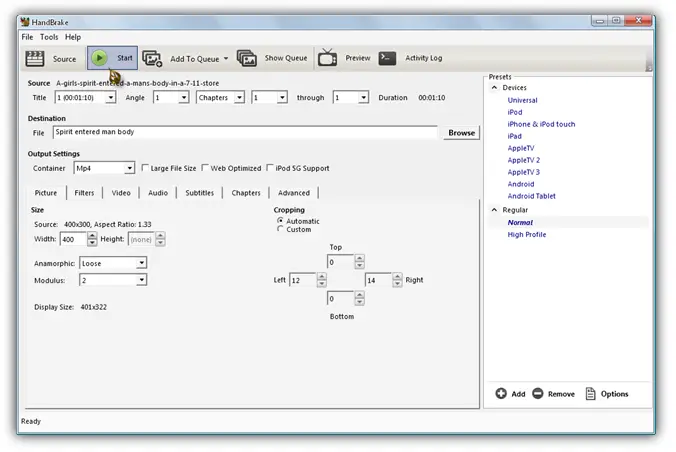This screenshot has width=676, height=452.
Task: Switch to the Picture tab
Action: (46, 193)
